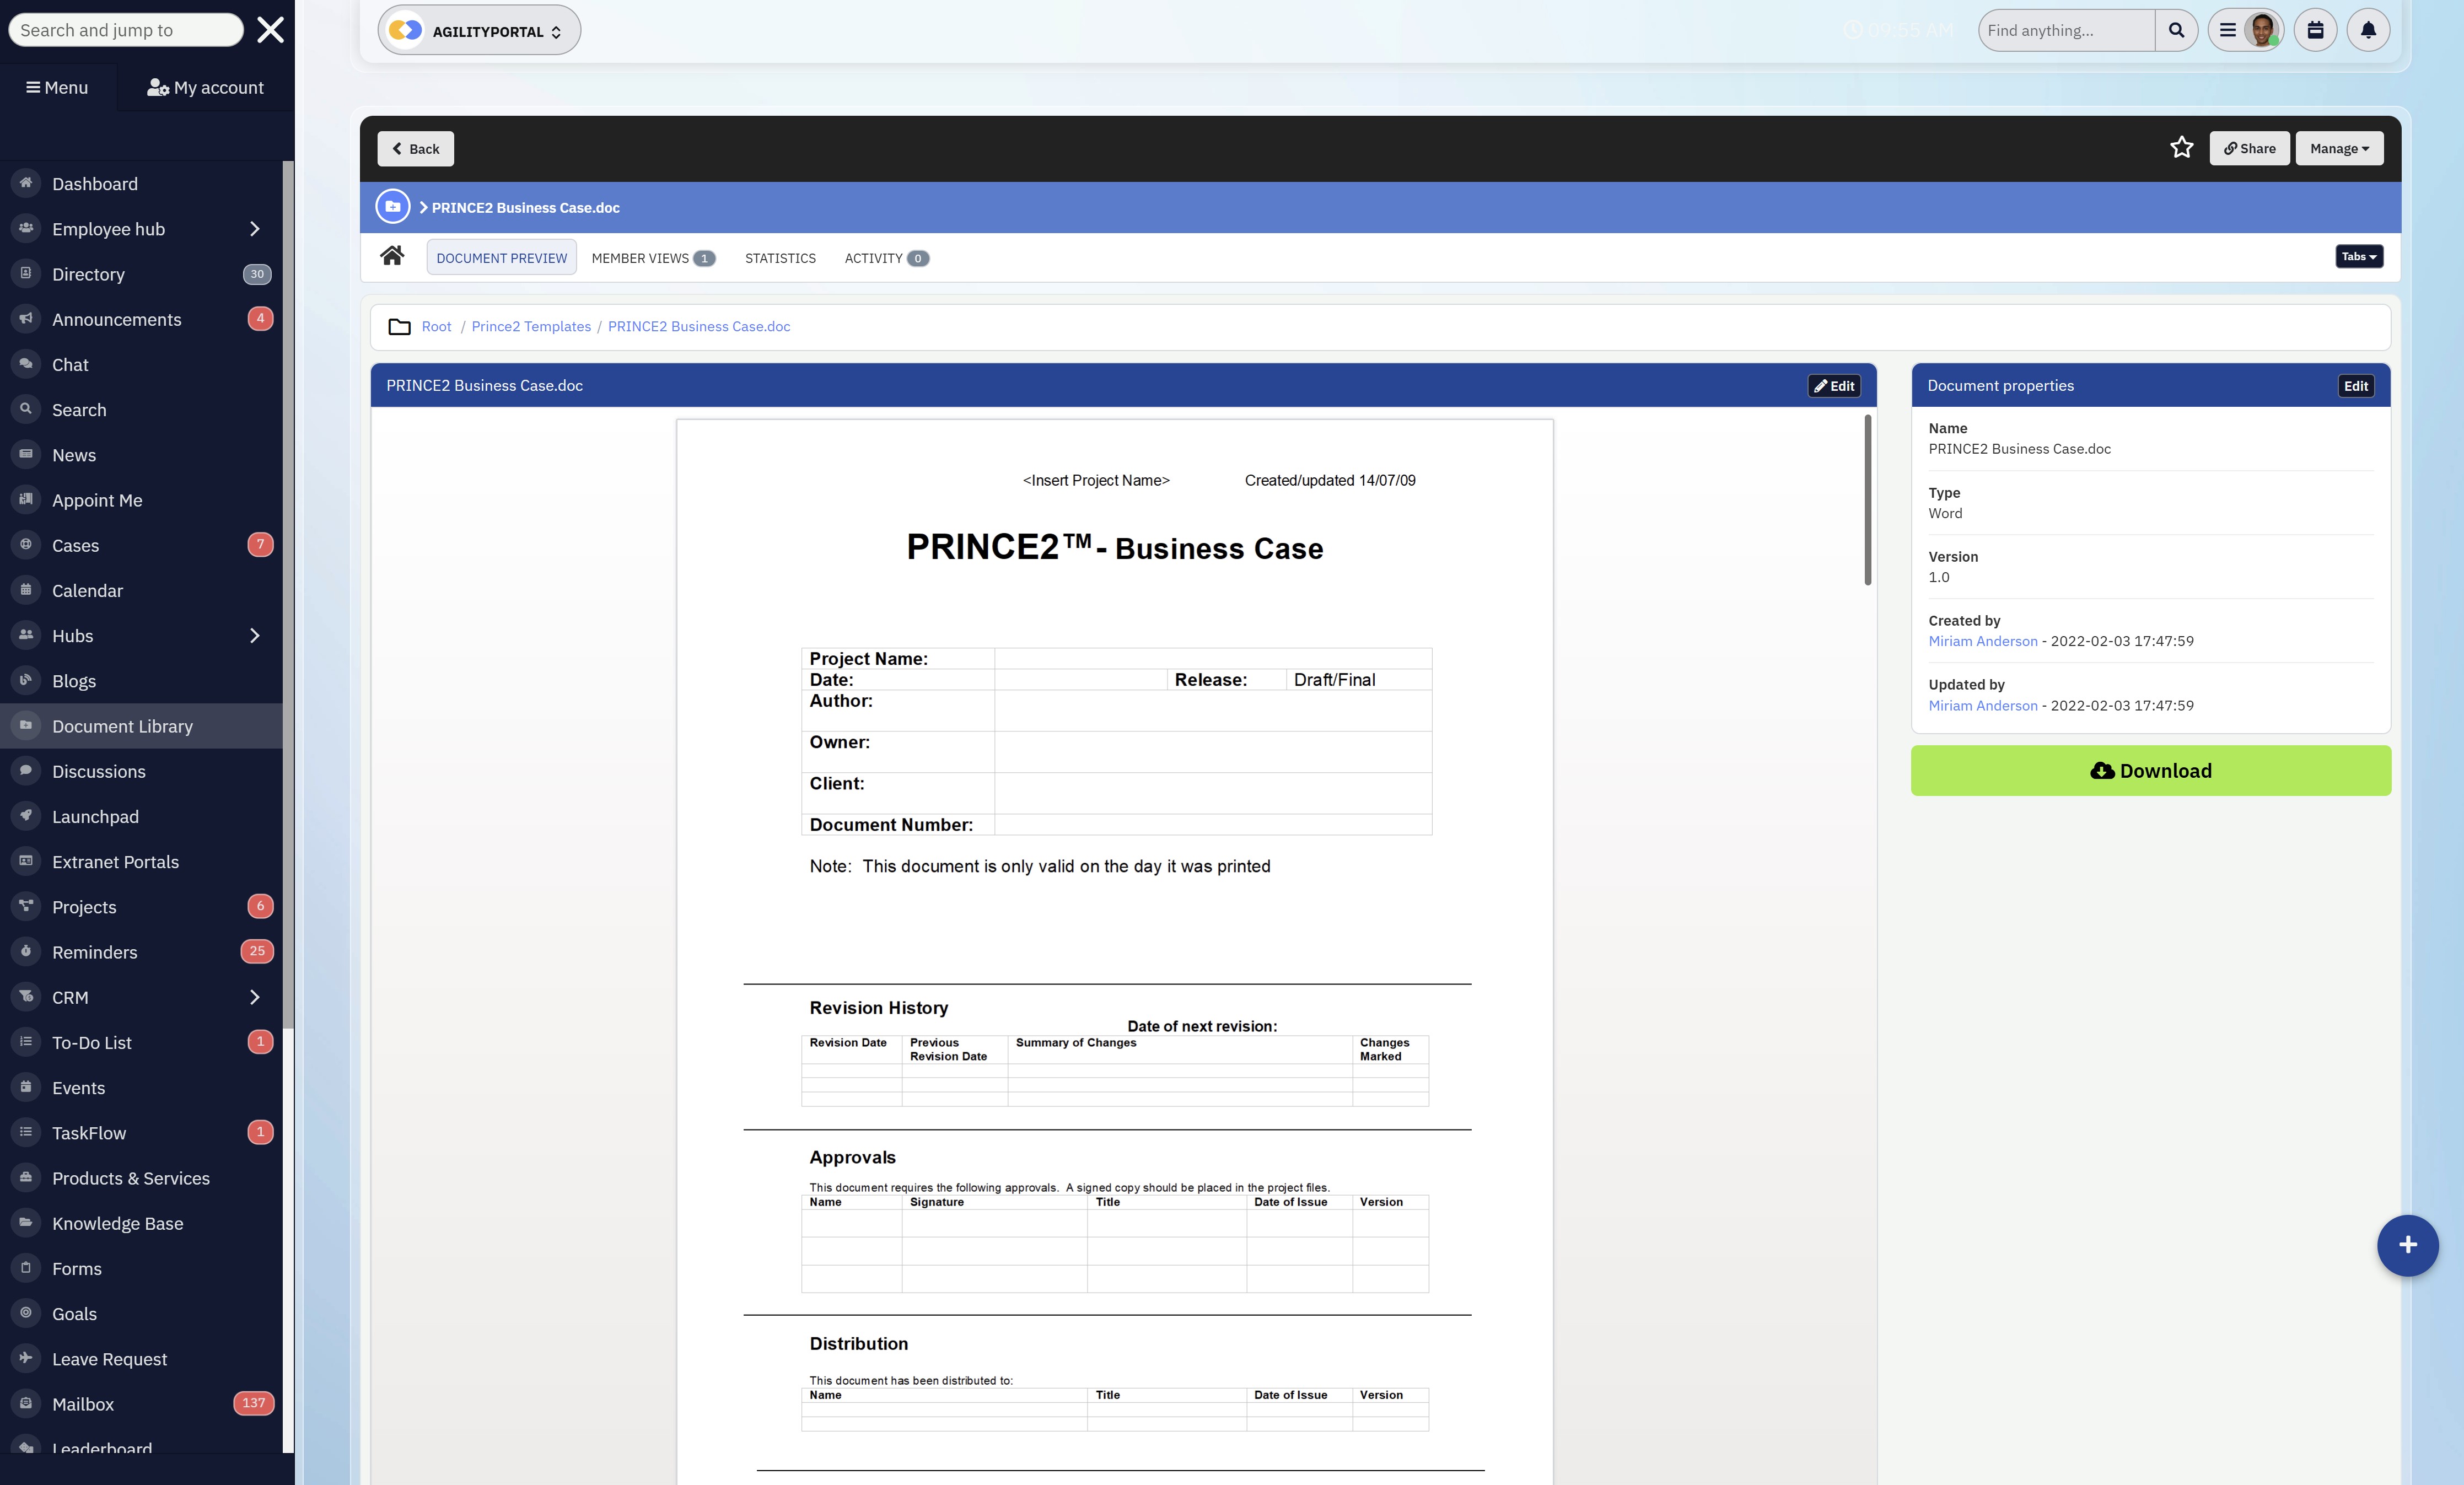Screen dimensions: 2464x1485
Task: Click the green Download button
Action: [x=2150, y=771]
